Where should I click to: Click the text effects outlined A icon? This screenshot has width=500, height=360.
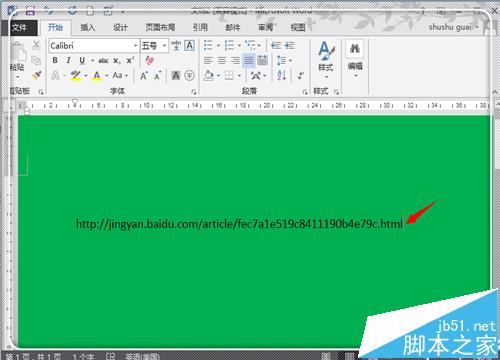[55, 76]
